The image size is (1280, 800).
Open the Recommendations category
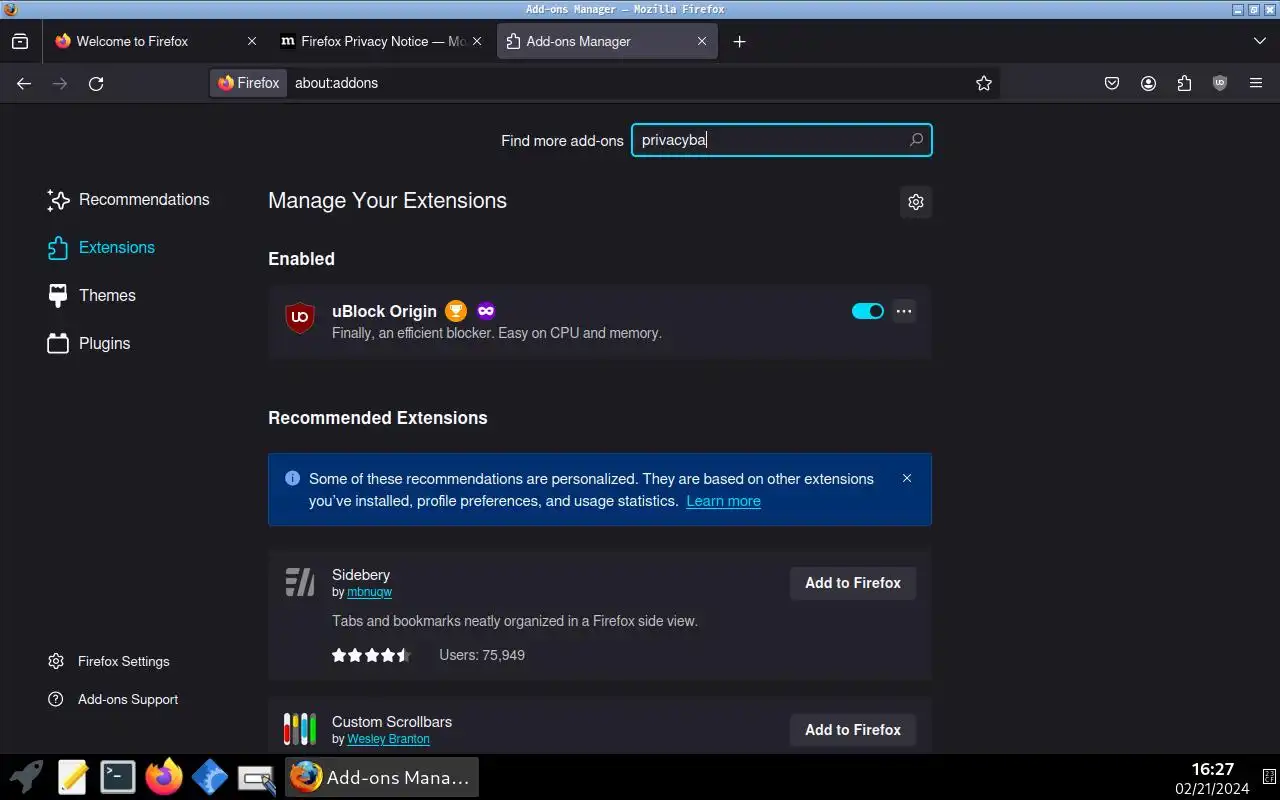(128, 200)
